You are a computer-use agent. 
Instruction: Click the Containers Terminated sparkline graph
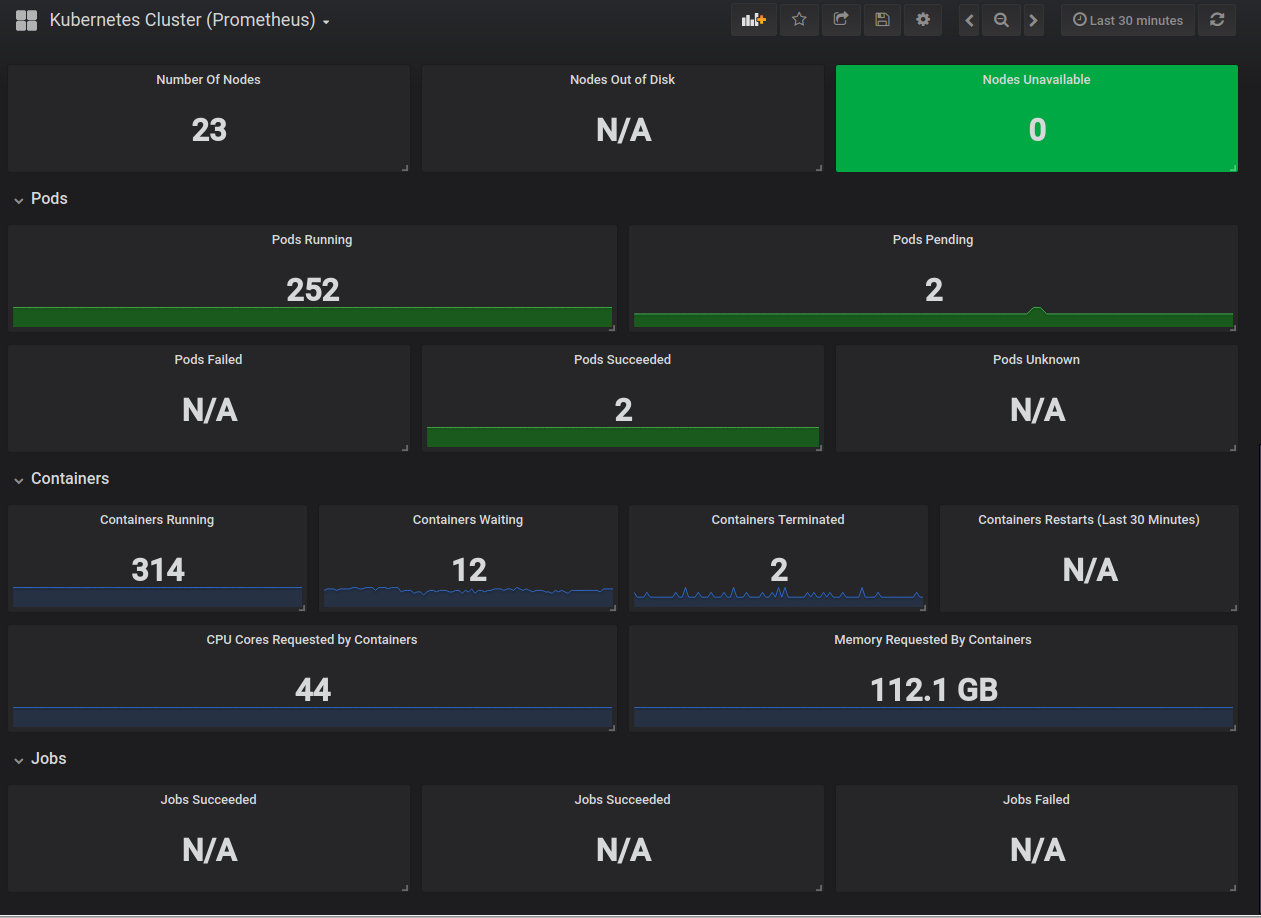coord(778,596)
